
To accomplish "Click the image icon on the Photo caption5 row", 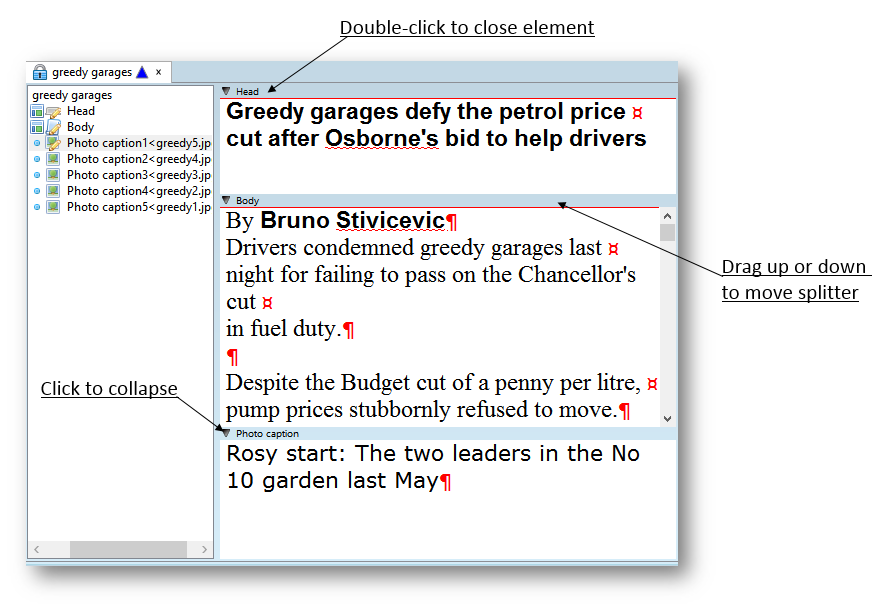I will click(53, 207).
